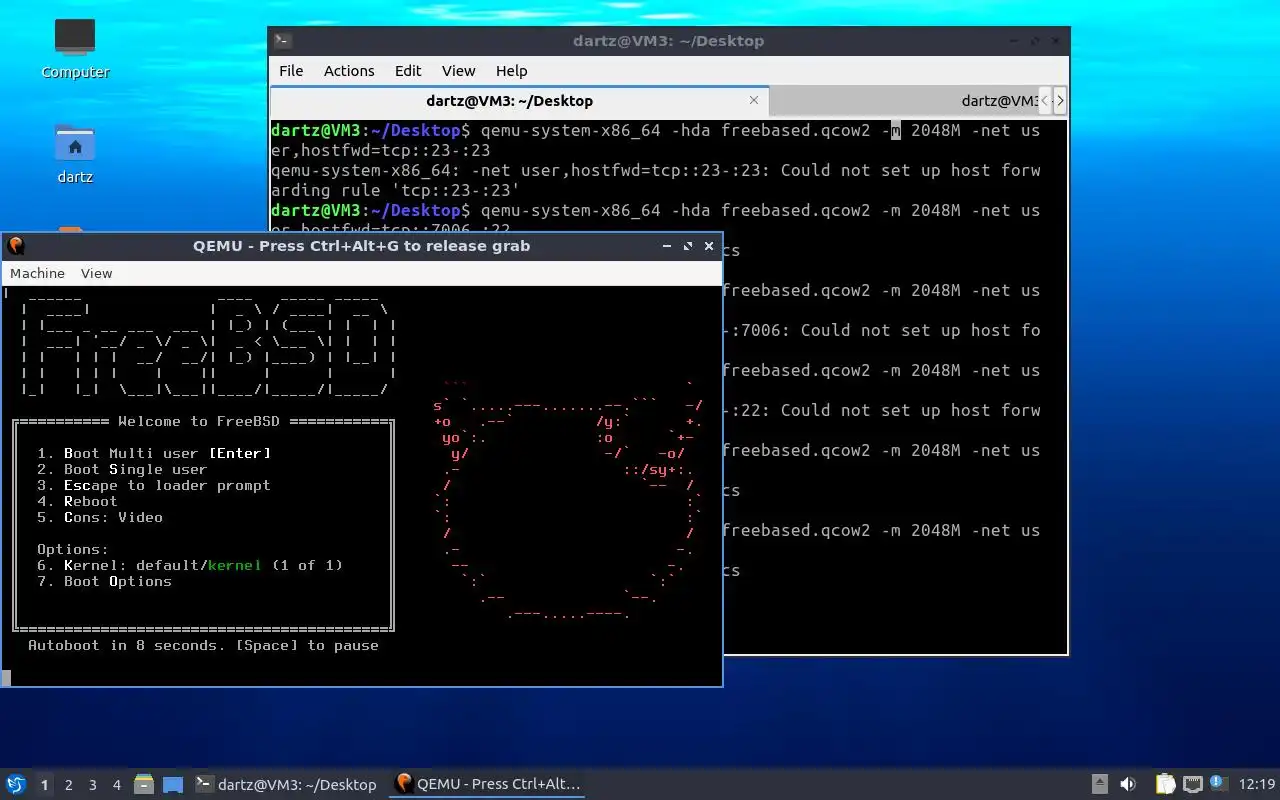Click the 'Cons: Video' menu entry

(x=100, y=517)
